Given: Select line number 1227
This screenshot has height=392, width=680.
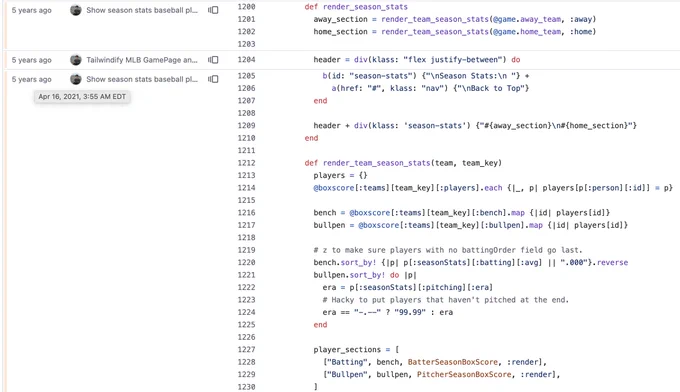Looking at the screenshot, I should point(246,350).
